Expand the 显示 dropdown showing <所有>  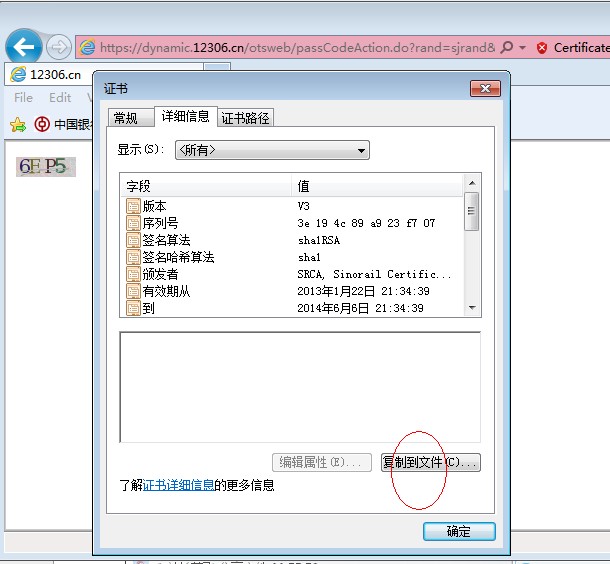click(x=272, y=150)
